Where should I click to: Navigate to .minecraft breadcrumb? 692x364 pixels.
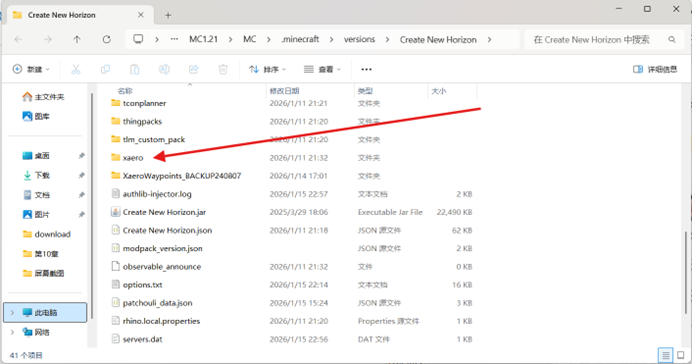[301, 39]
